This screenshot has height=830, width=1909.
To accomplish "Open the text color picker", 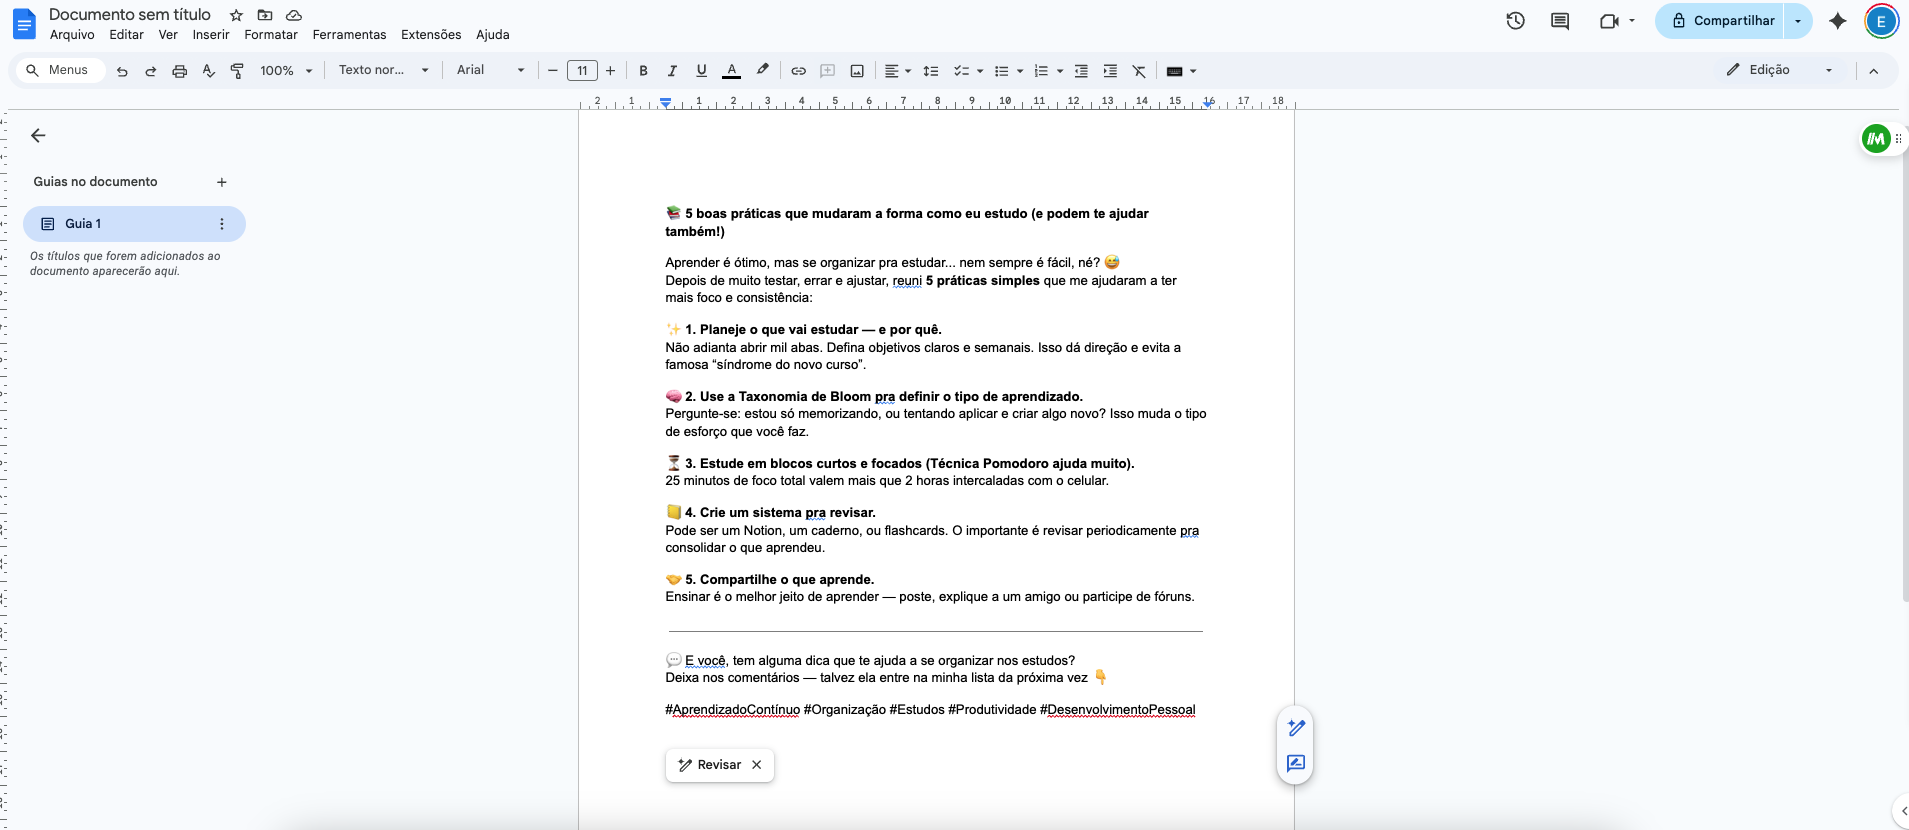I will [732, 71].
